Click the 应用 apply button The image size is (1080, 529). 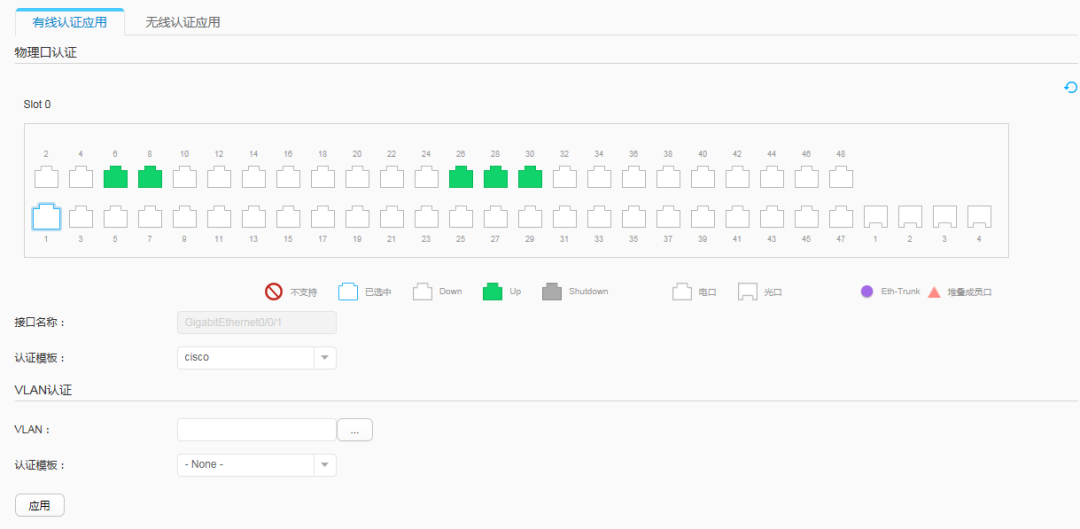click(40, 505)
